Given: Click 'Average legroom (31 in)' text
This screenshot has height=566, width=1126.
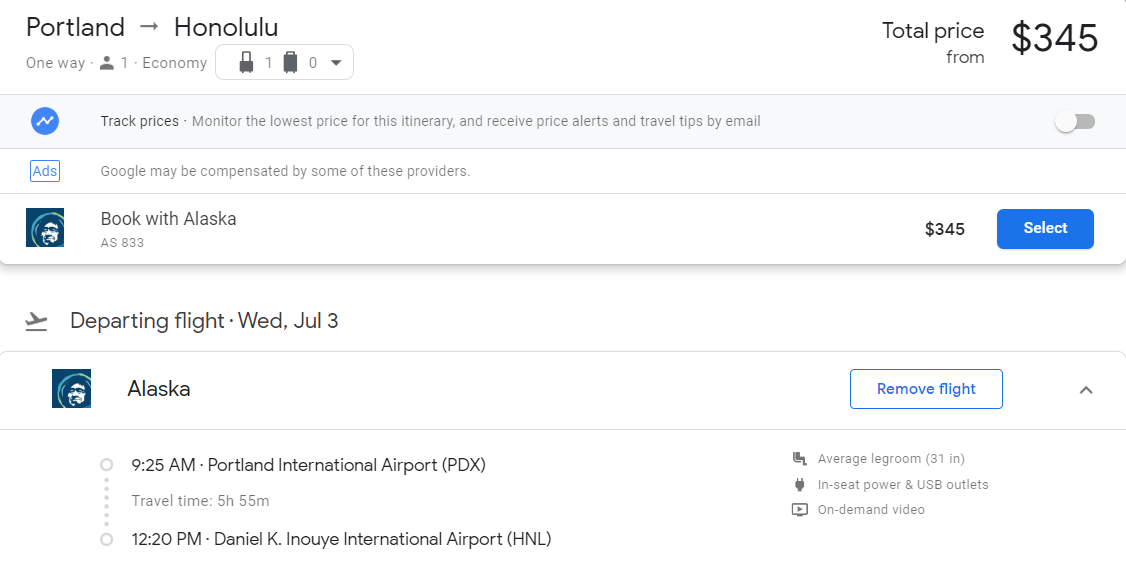Looking at the screenshot, I should (891, 458).
